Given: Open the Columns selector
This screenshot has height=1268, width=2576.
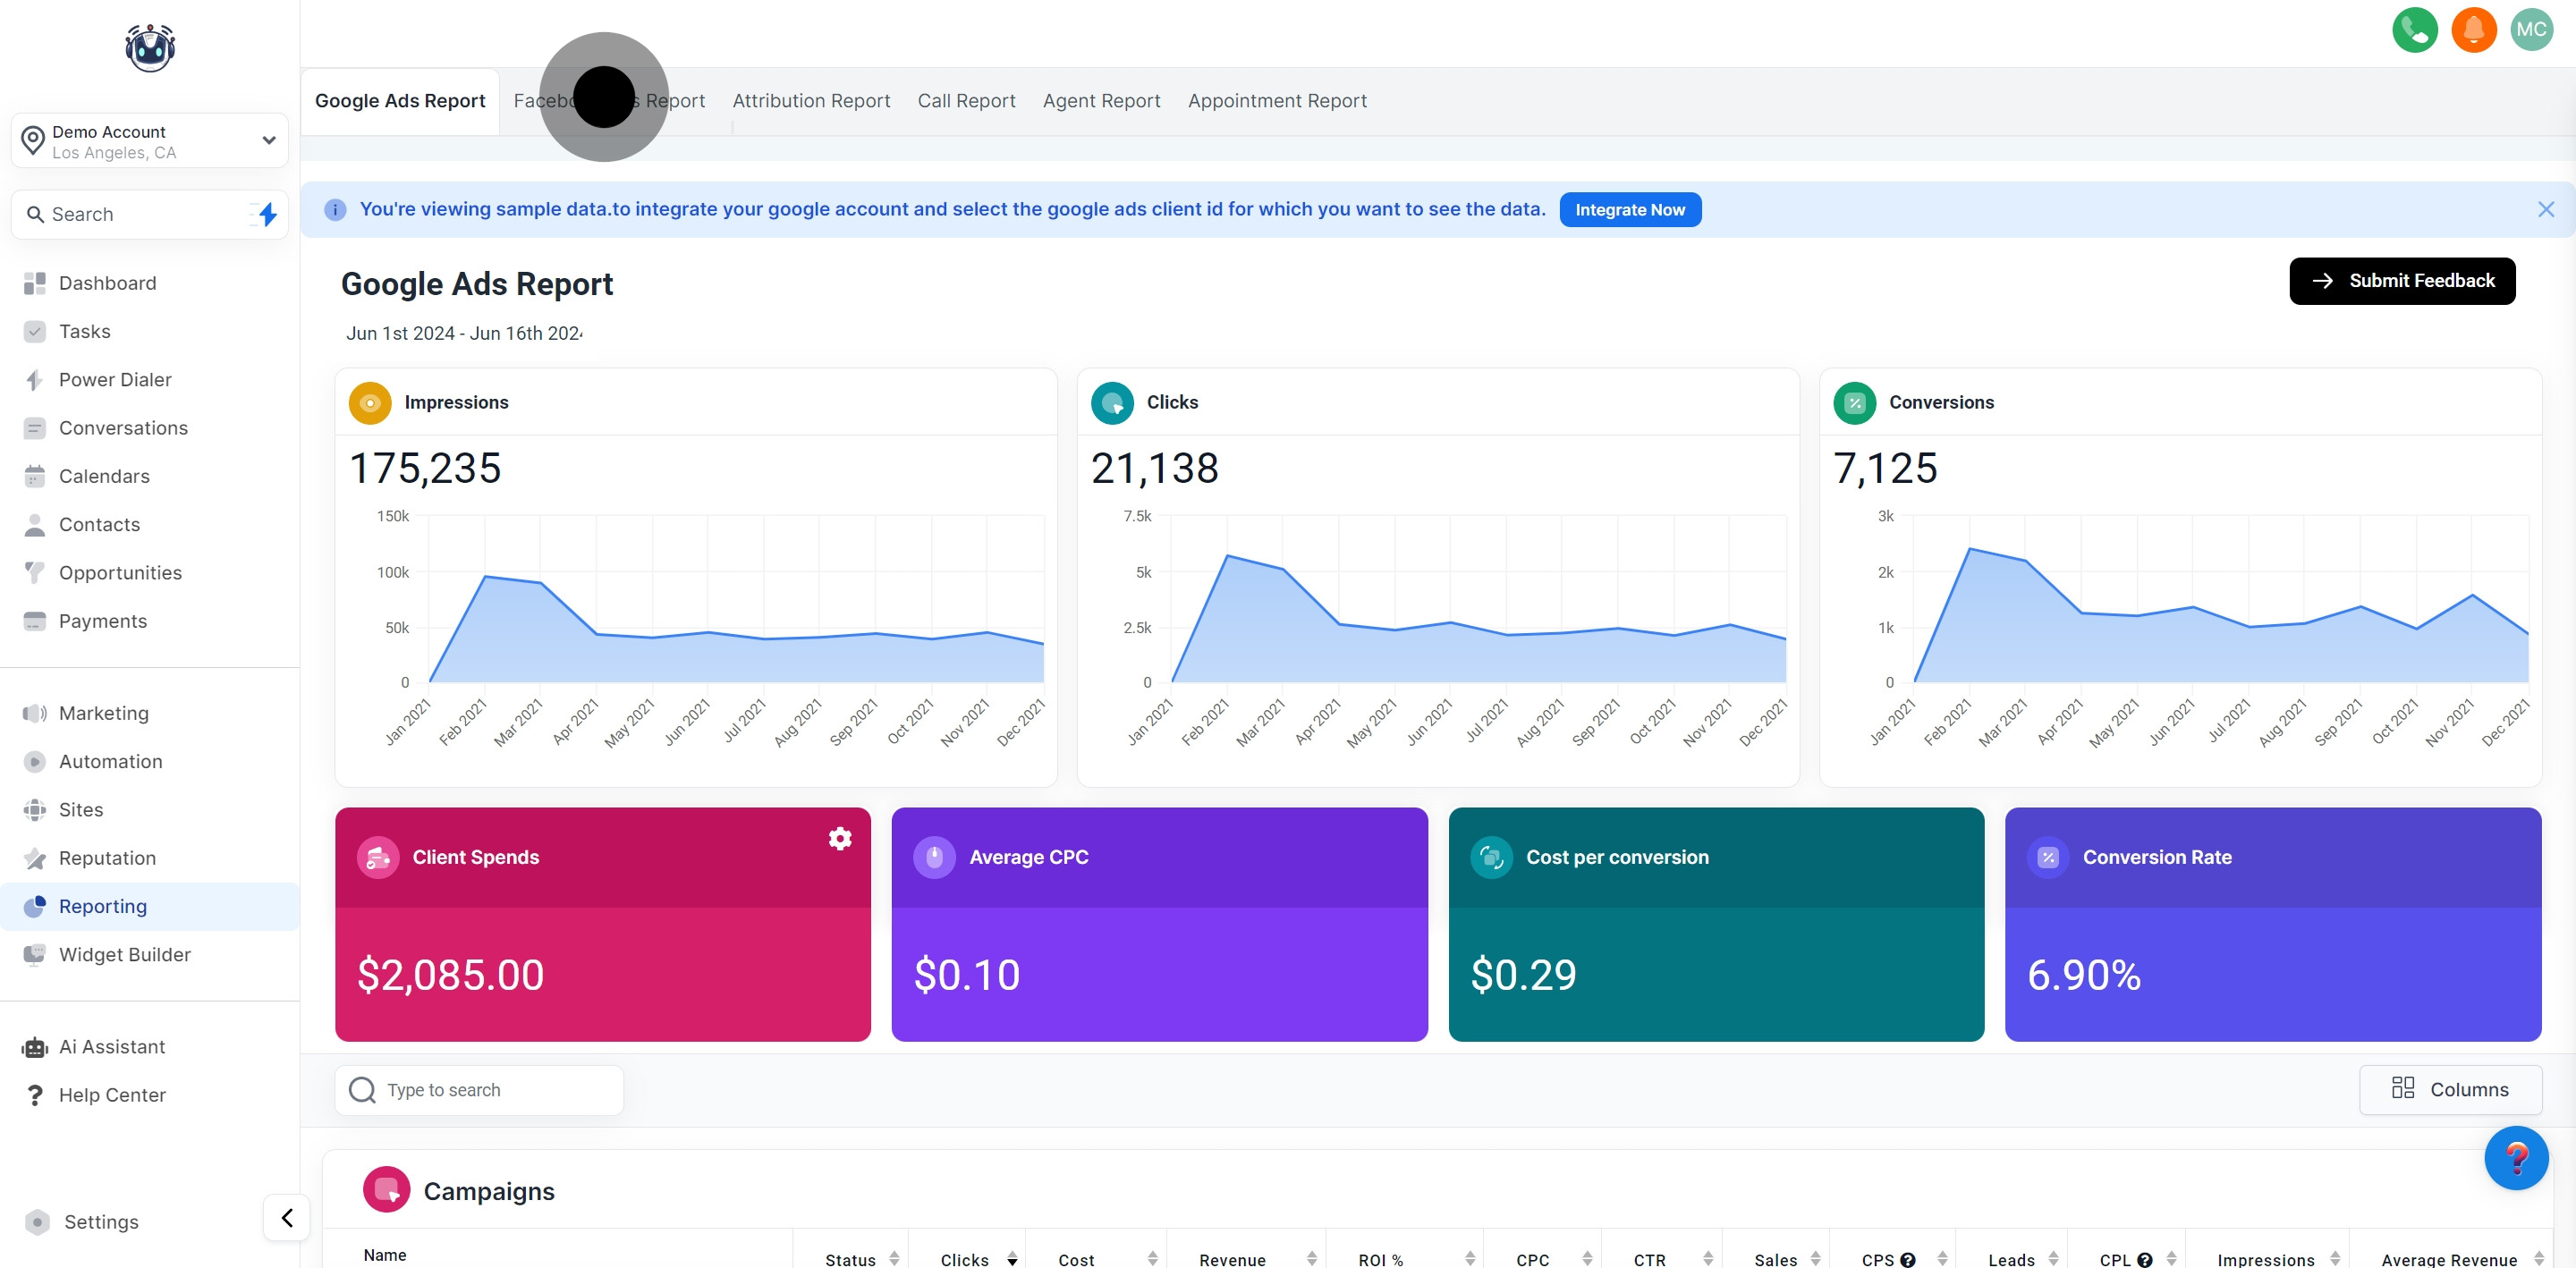Looking at the screenshot, I should [x=2451, y=1089].
